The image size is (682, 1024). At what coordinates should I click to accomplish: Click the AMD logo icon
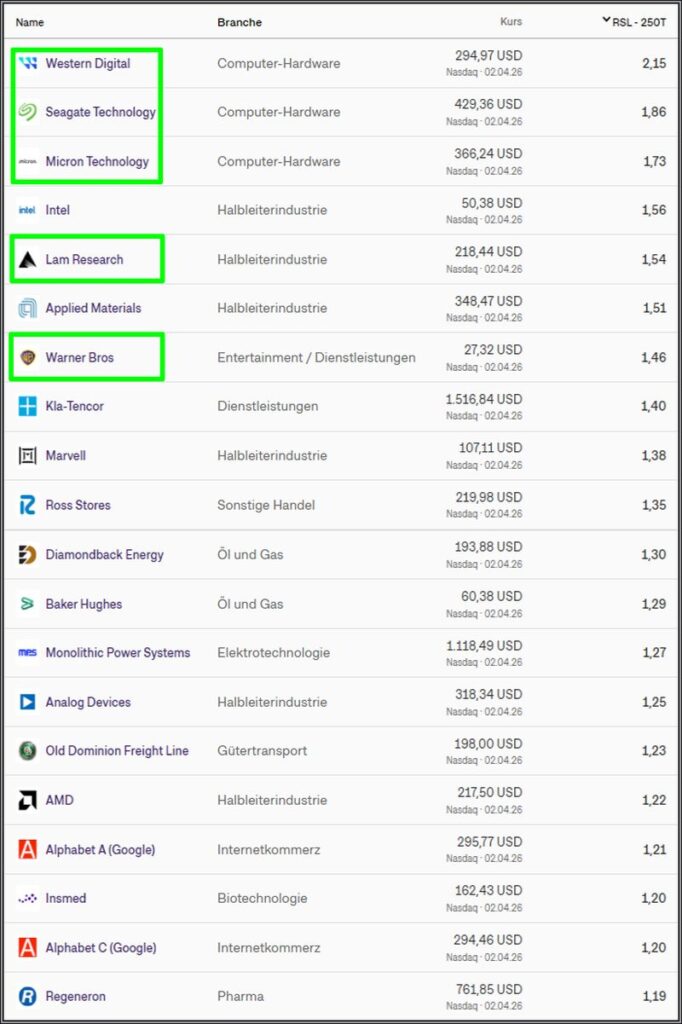click(x=28, y=800)
